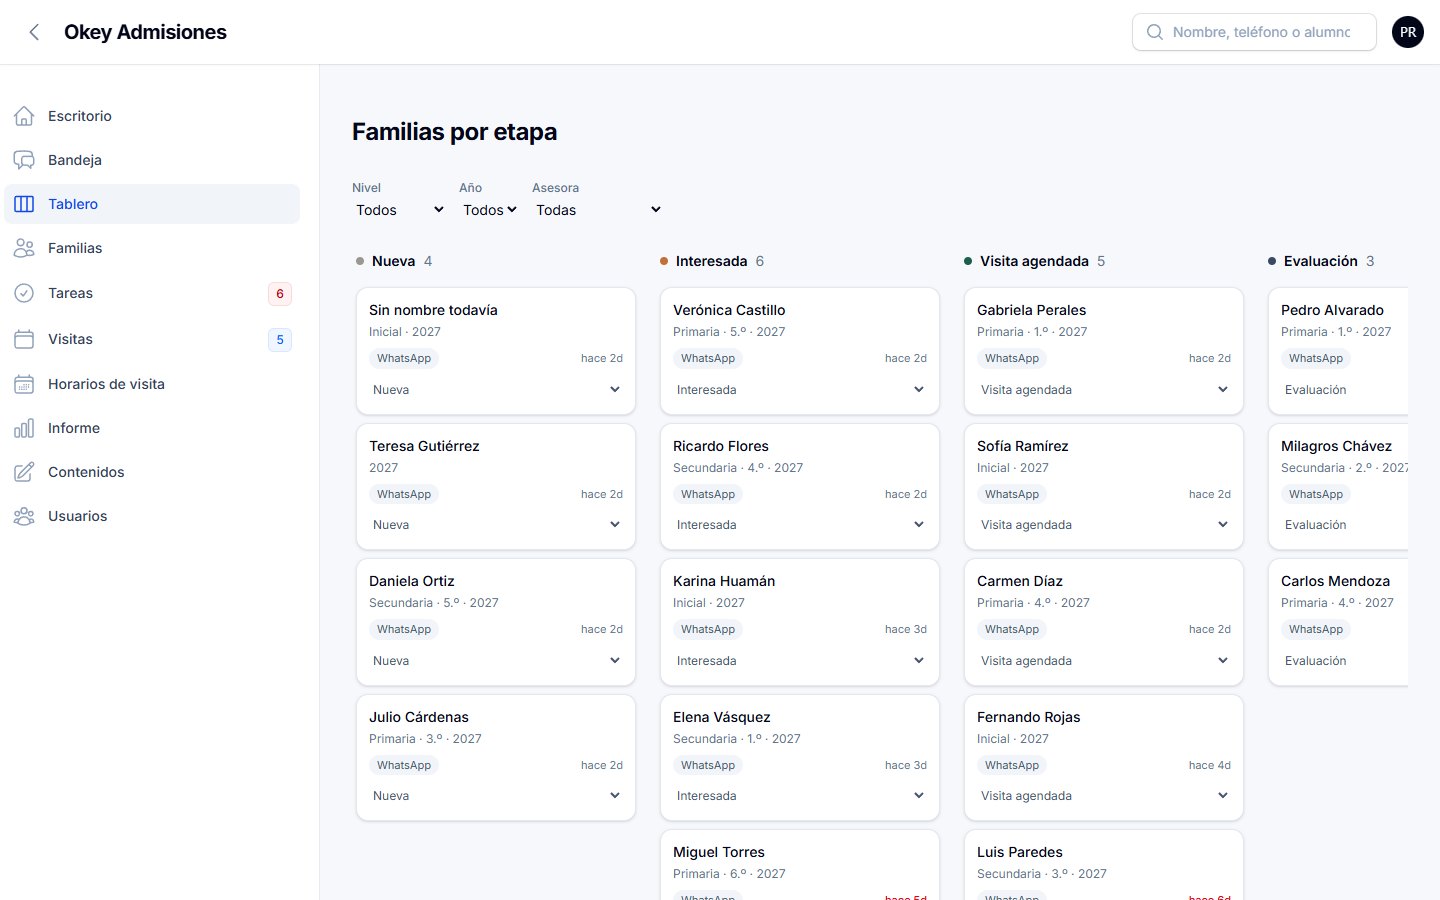This screenshot has height=900, width=1440.
Task: Open the Ricardo Flores family card
Action: click(x=800, y=486)
